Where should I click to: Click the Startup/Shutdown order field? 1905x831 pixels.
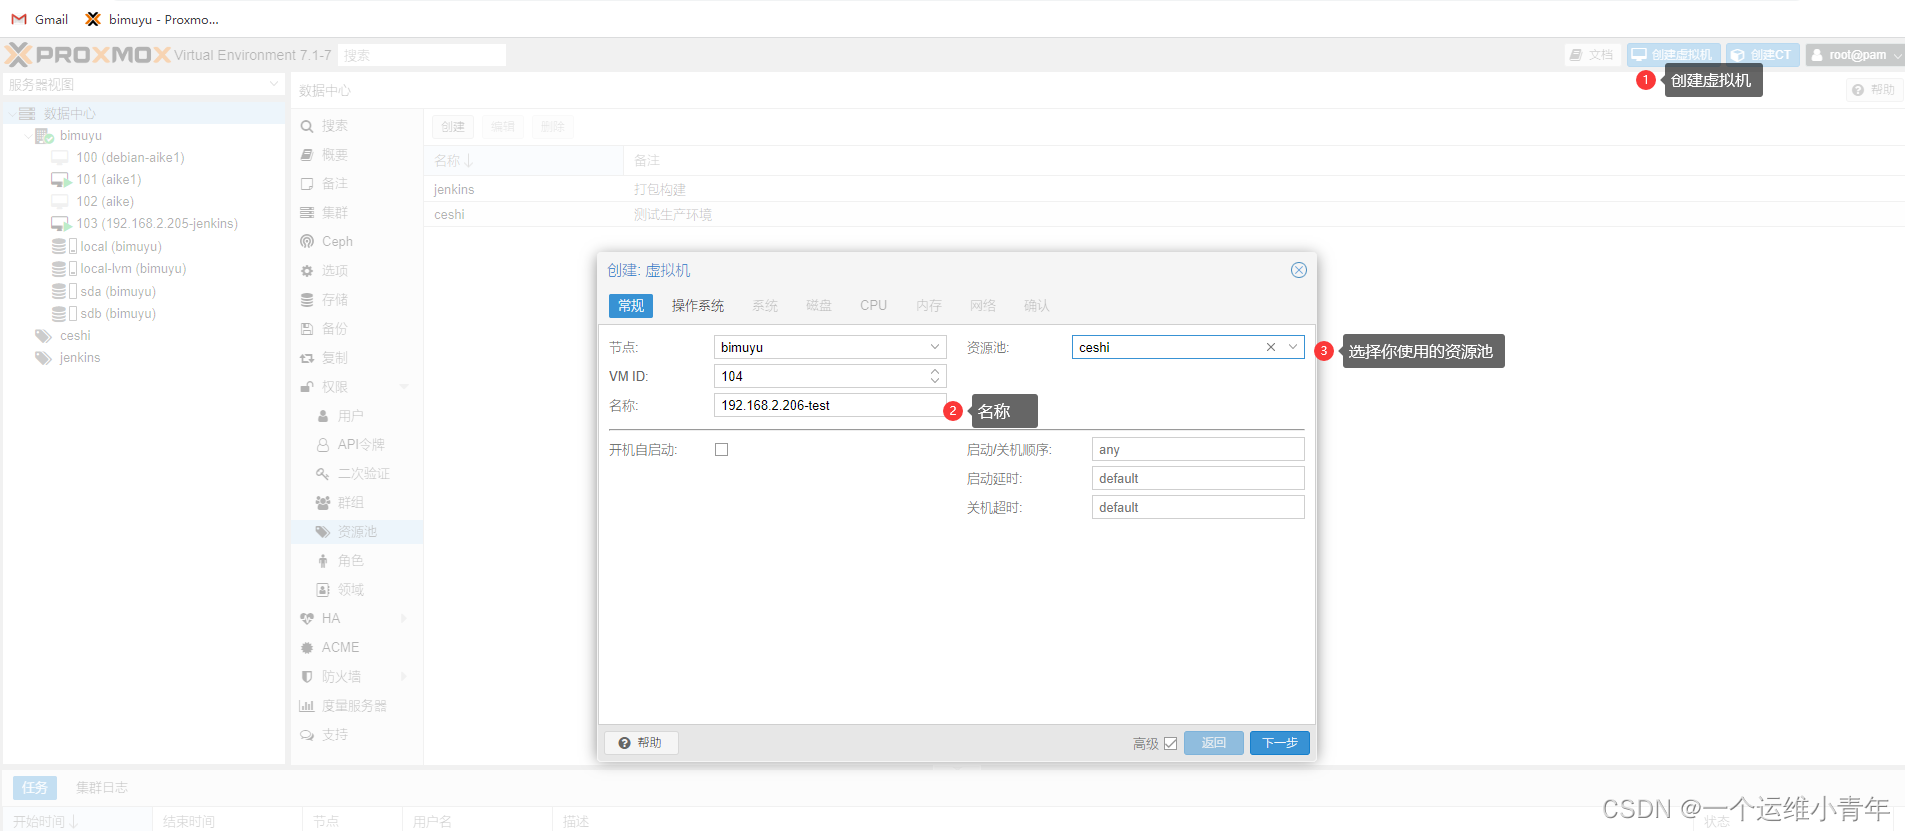1198,450
